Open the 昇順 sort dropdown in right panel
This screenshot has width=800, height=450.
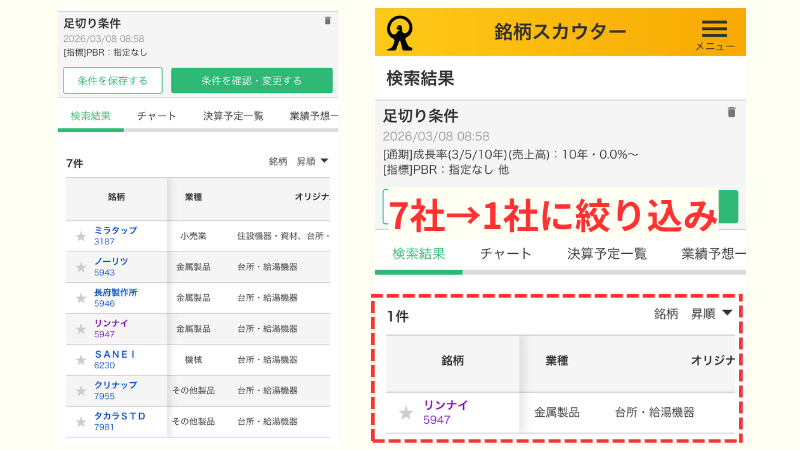click(711, 314)
